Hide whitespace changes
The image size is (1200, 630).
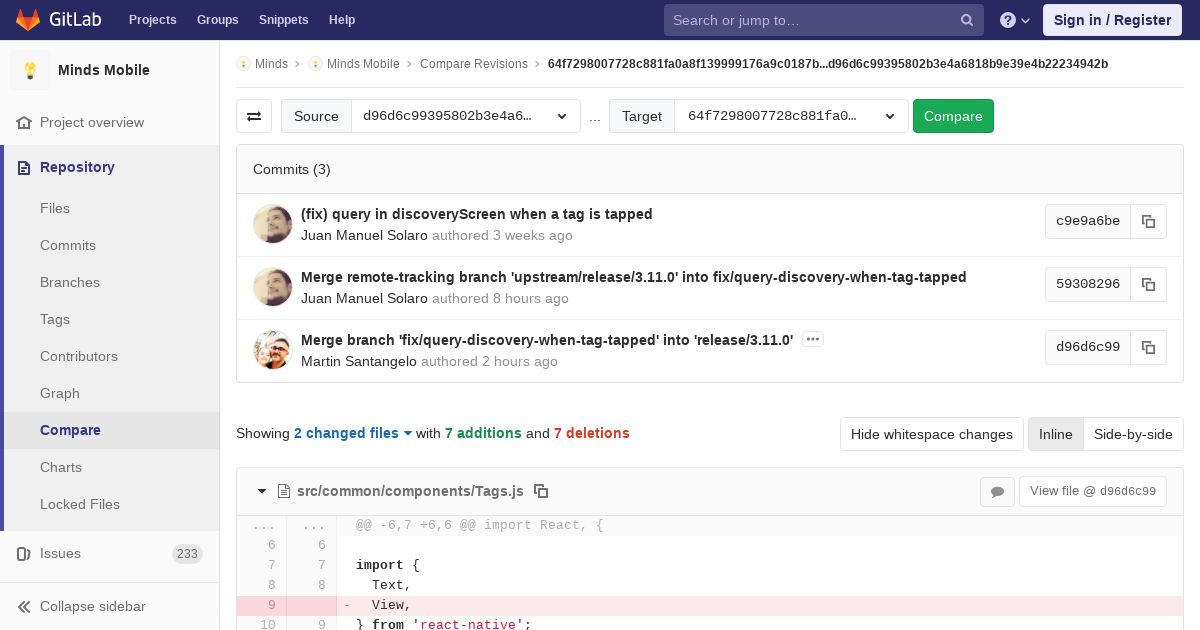click(x=932, y=434)
